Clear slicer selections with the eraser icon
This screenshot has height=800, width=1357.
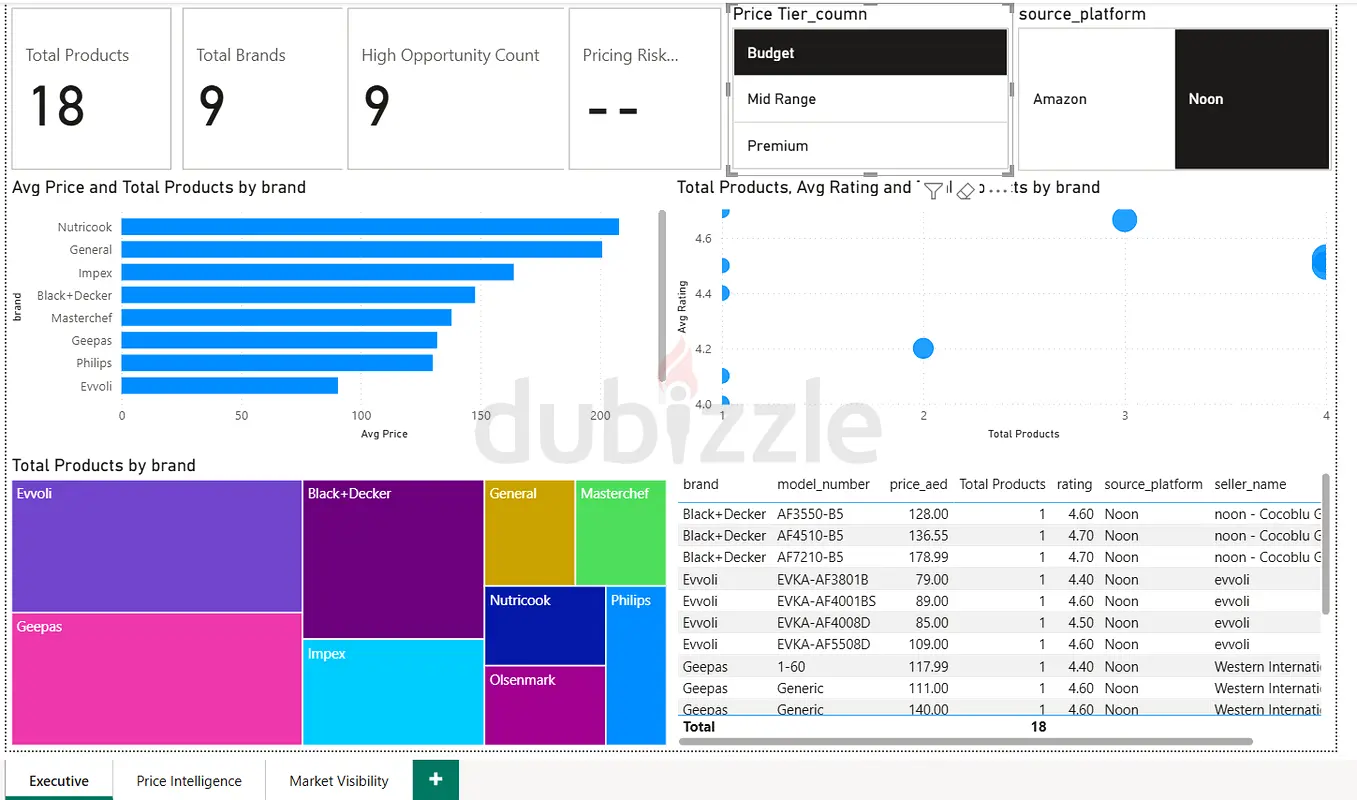[965, 190]
